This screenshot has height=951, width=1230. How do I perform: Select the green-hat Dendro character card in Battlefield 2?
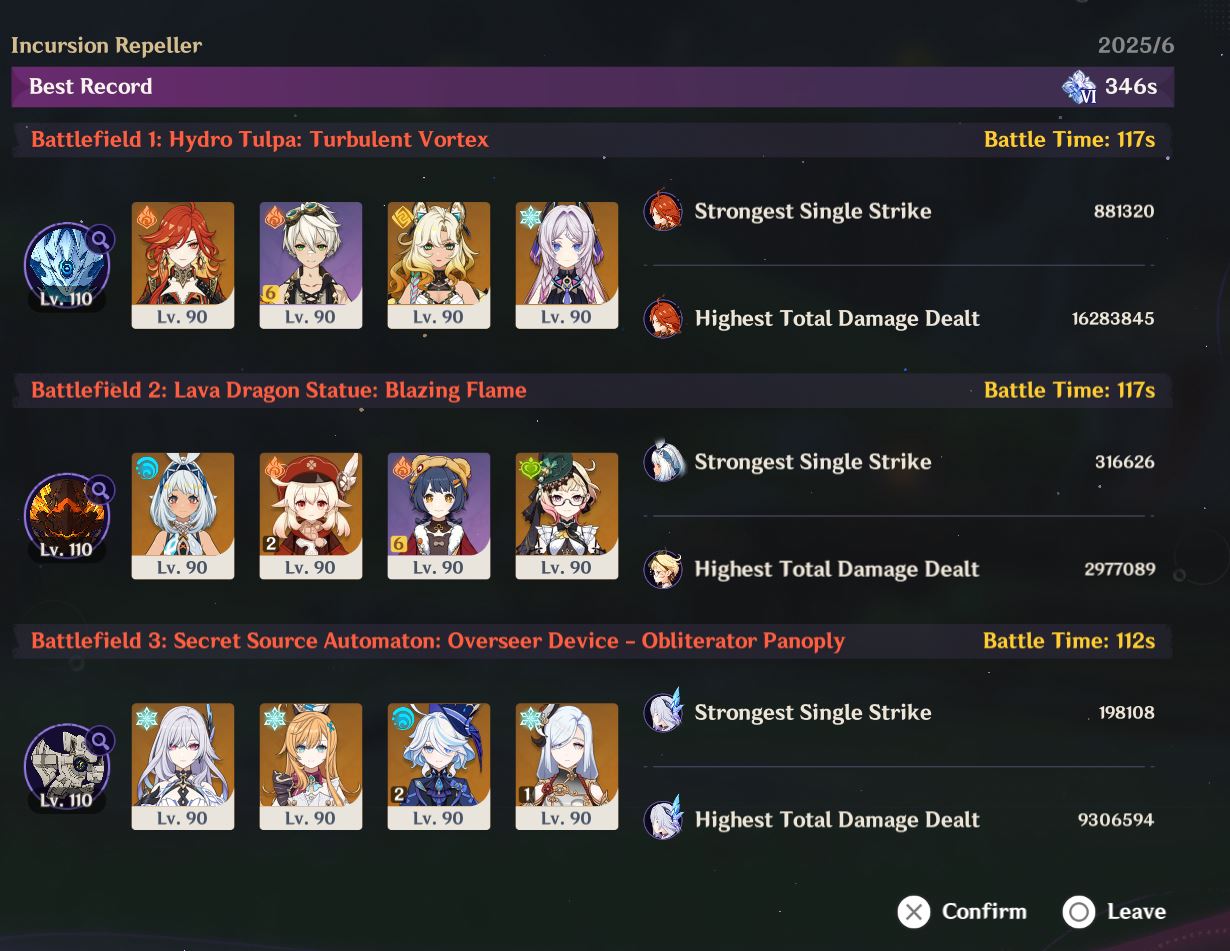(x=567, y=516)
